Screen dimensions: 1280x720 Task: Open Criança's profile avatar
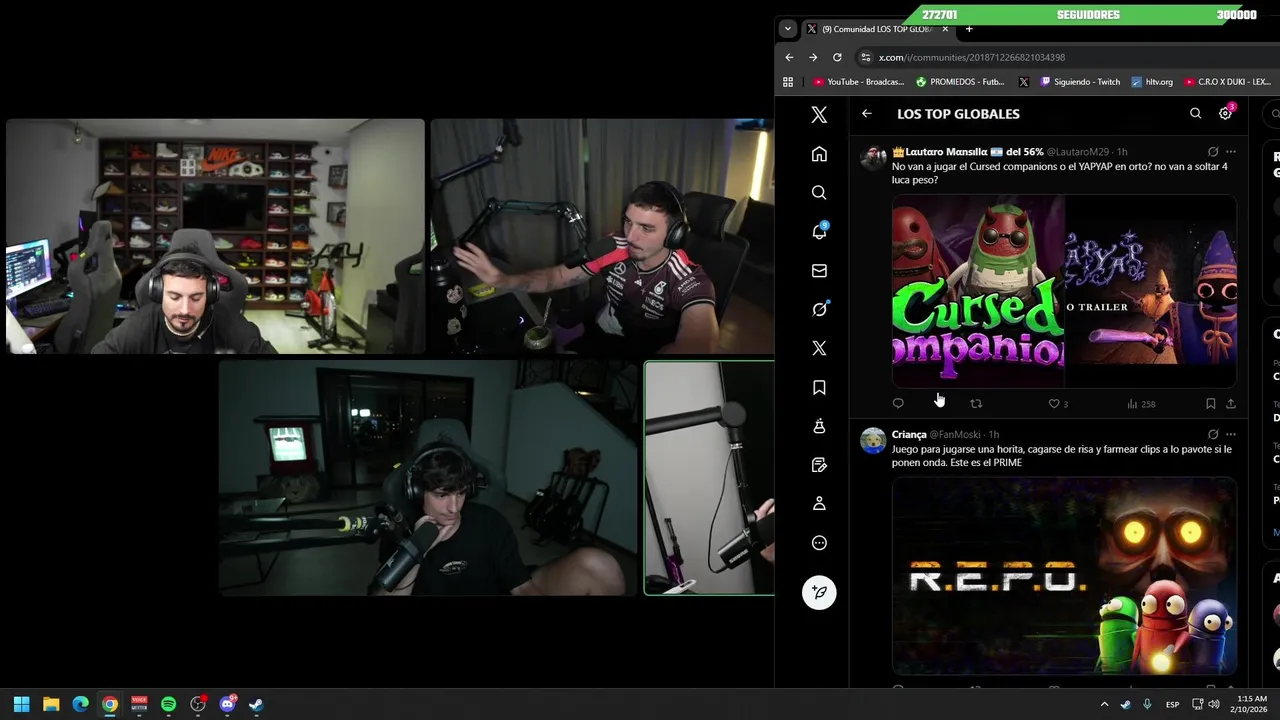pyautogui.click(x=873, y=441)
